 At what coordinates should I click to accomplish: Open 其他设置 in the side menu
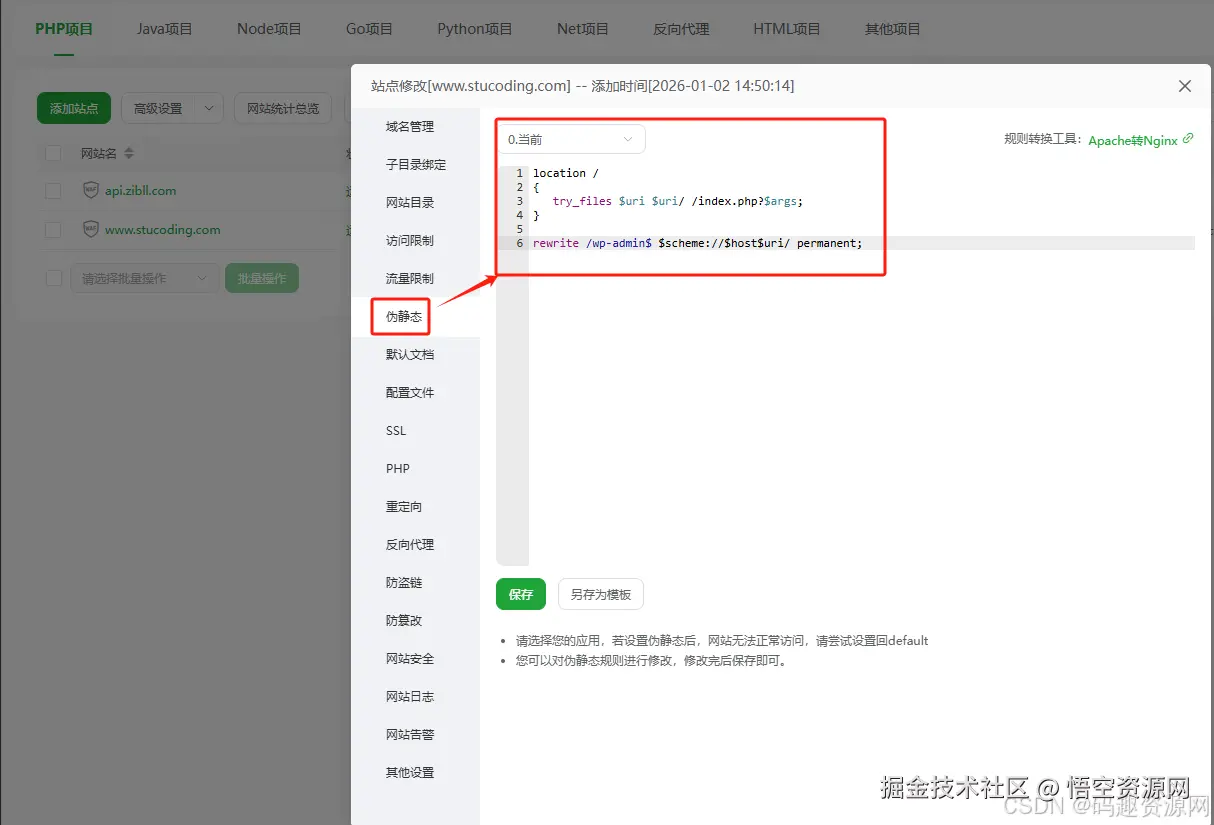(410, 773)
